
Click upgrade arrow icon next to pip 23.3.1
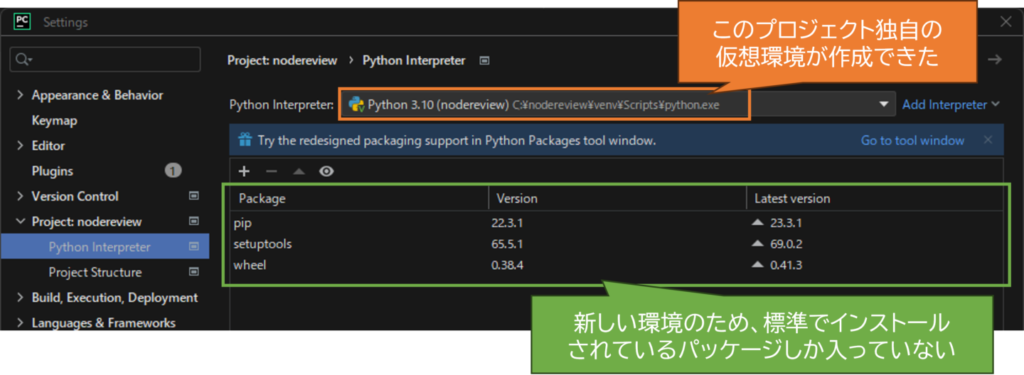coord(758,222)
